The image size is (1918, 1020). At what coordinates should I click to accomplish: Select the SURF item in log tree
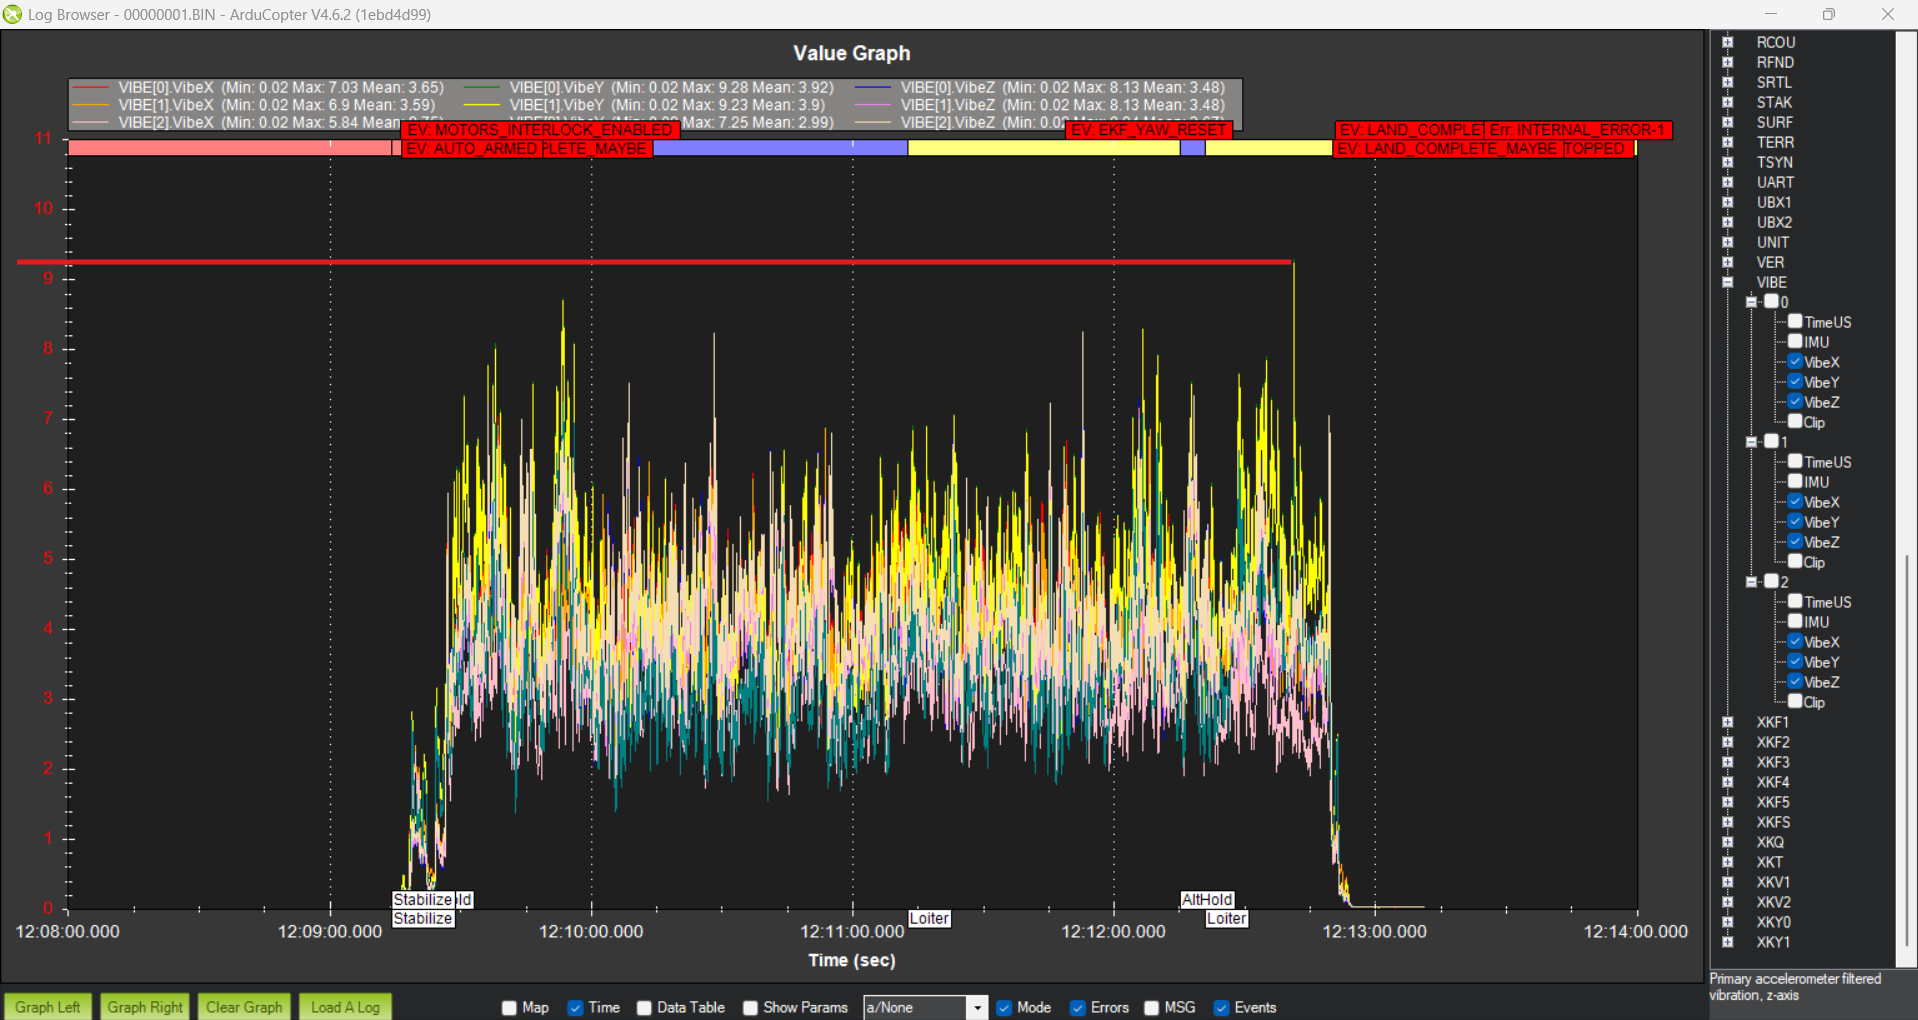coord(1774,122)
